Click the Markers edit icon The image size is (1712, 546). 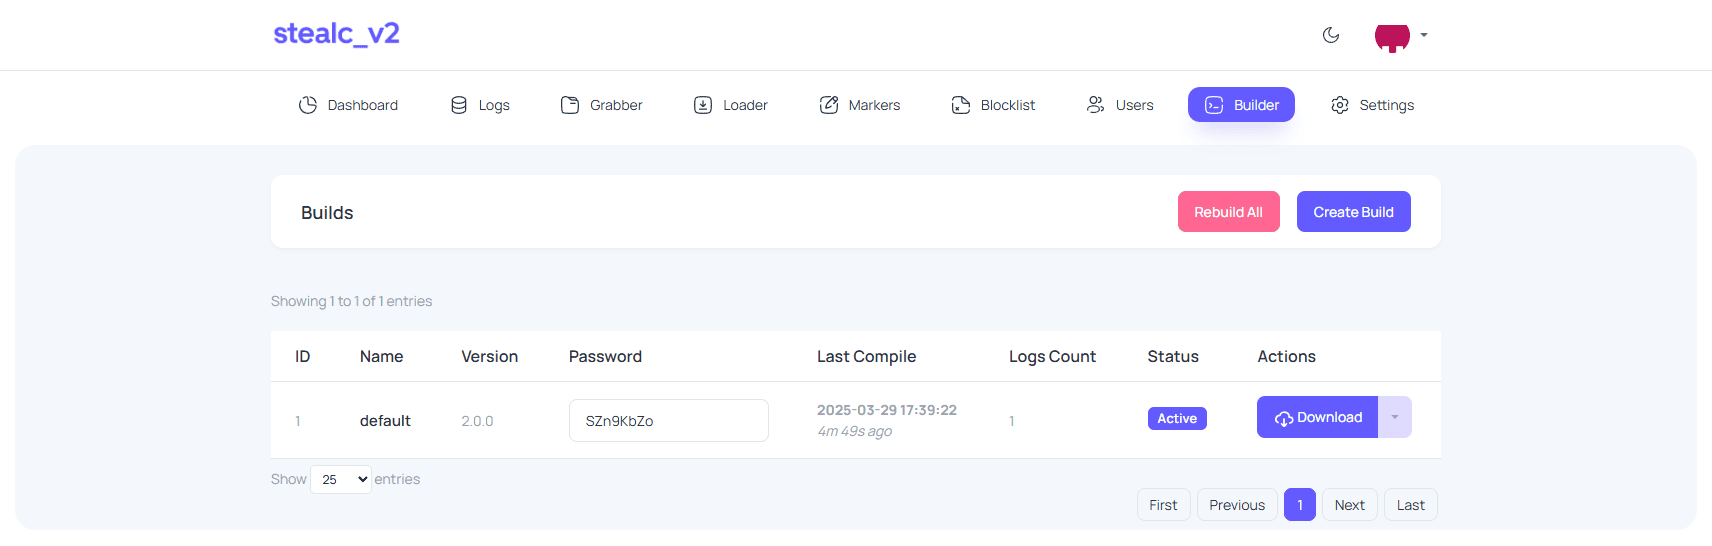pos(829,105)
